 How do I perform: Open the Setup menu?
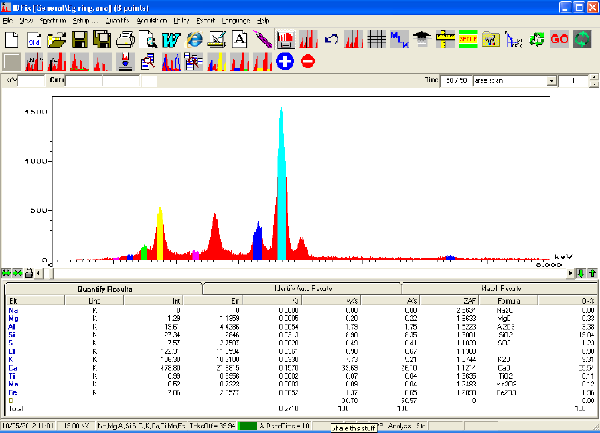pyautogui.click(x=85, y=21)
